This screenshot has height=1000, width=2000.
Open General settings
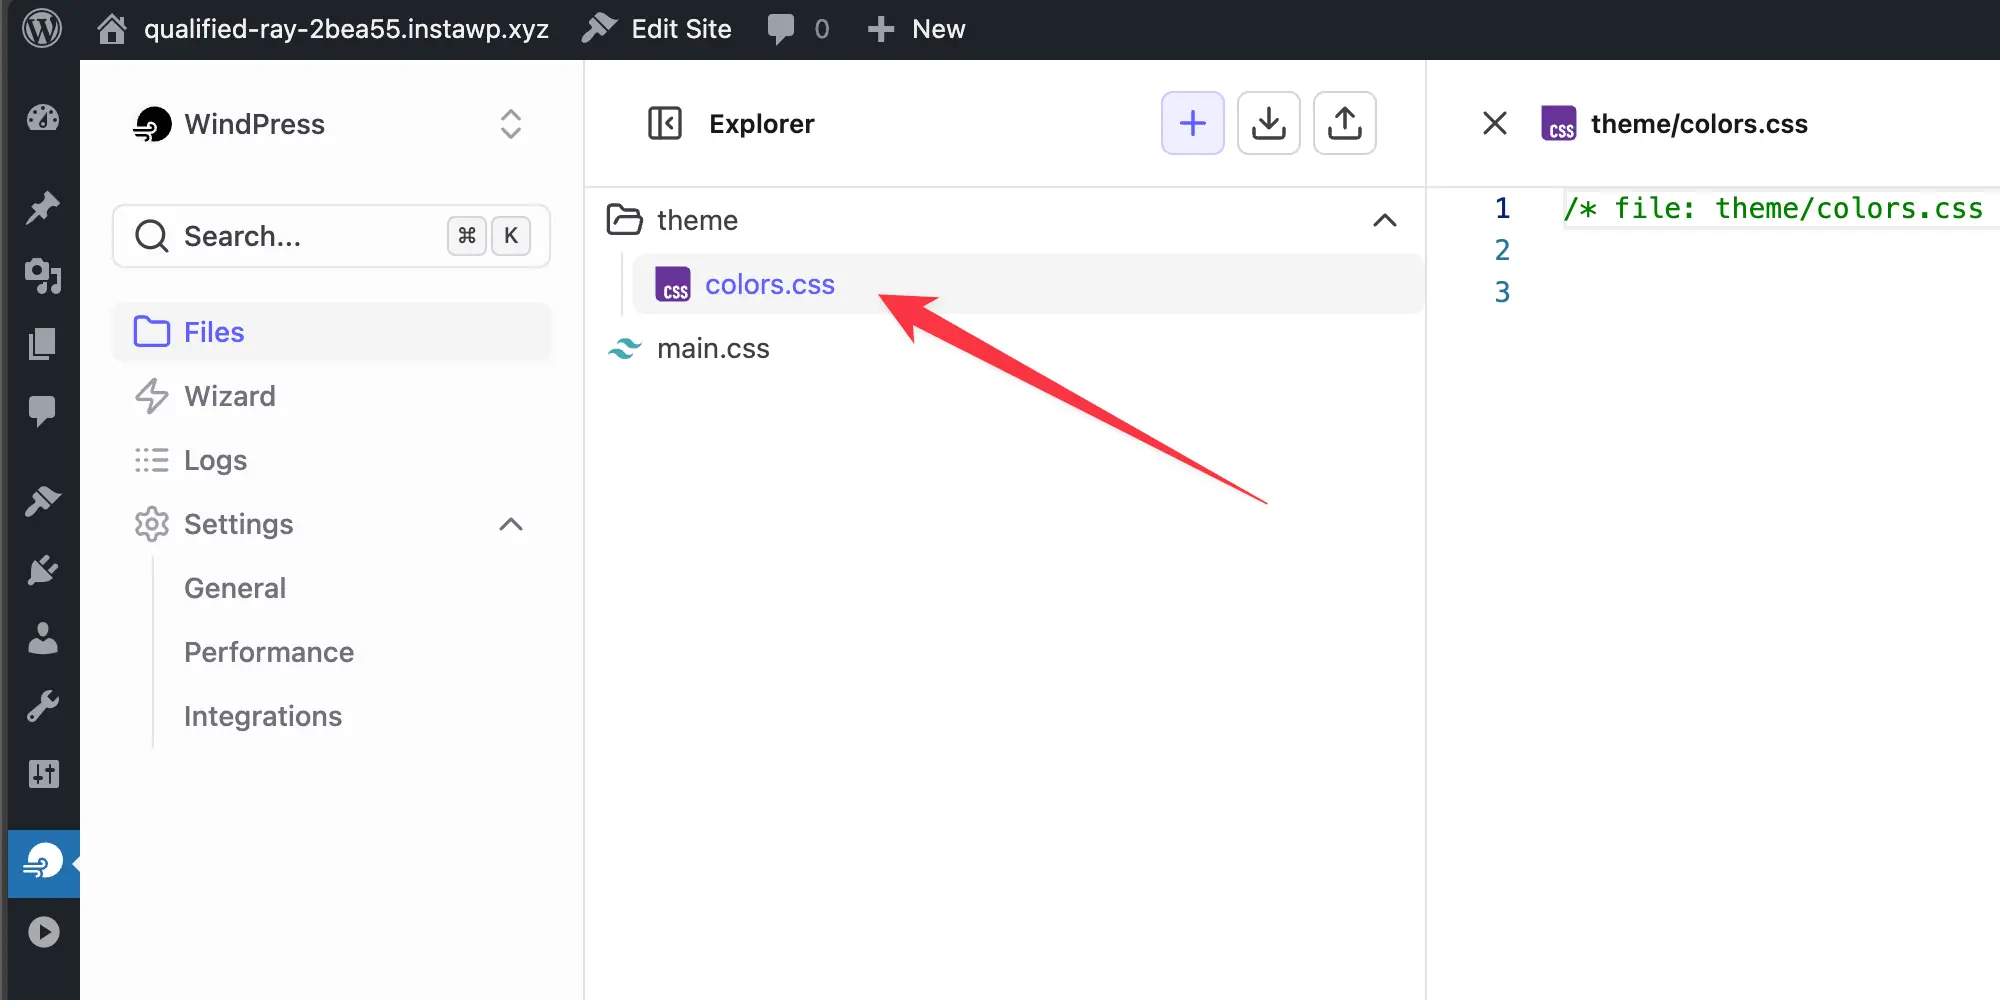coord(235,588)
